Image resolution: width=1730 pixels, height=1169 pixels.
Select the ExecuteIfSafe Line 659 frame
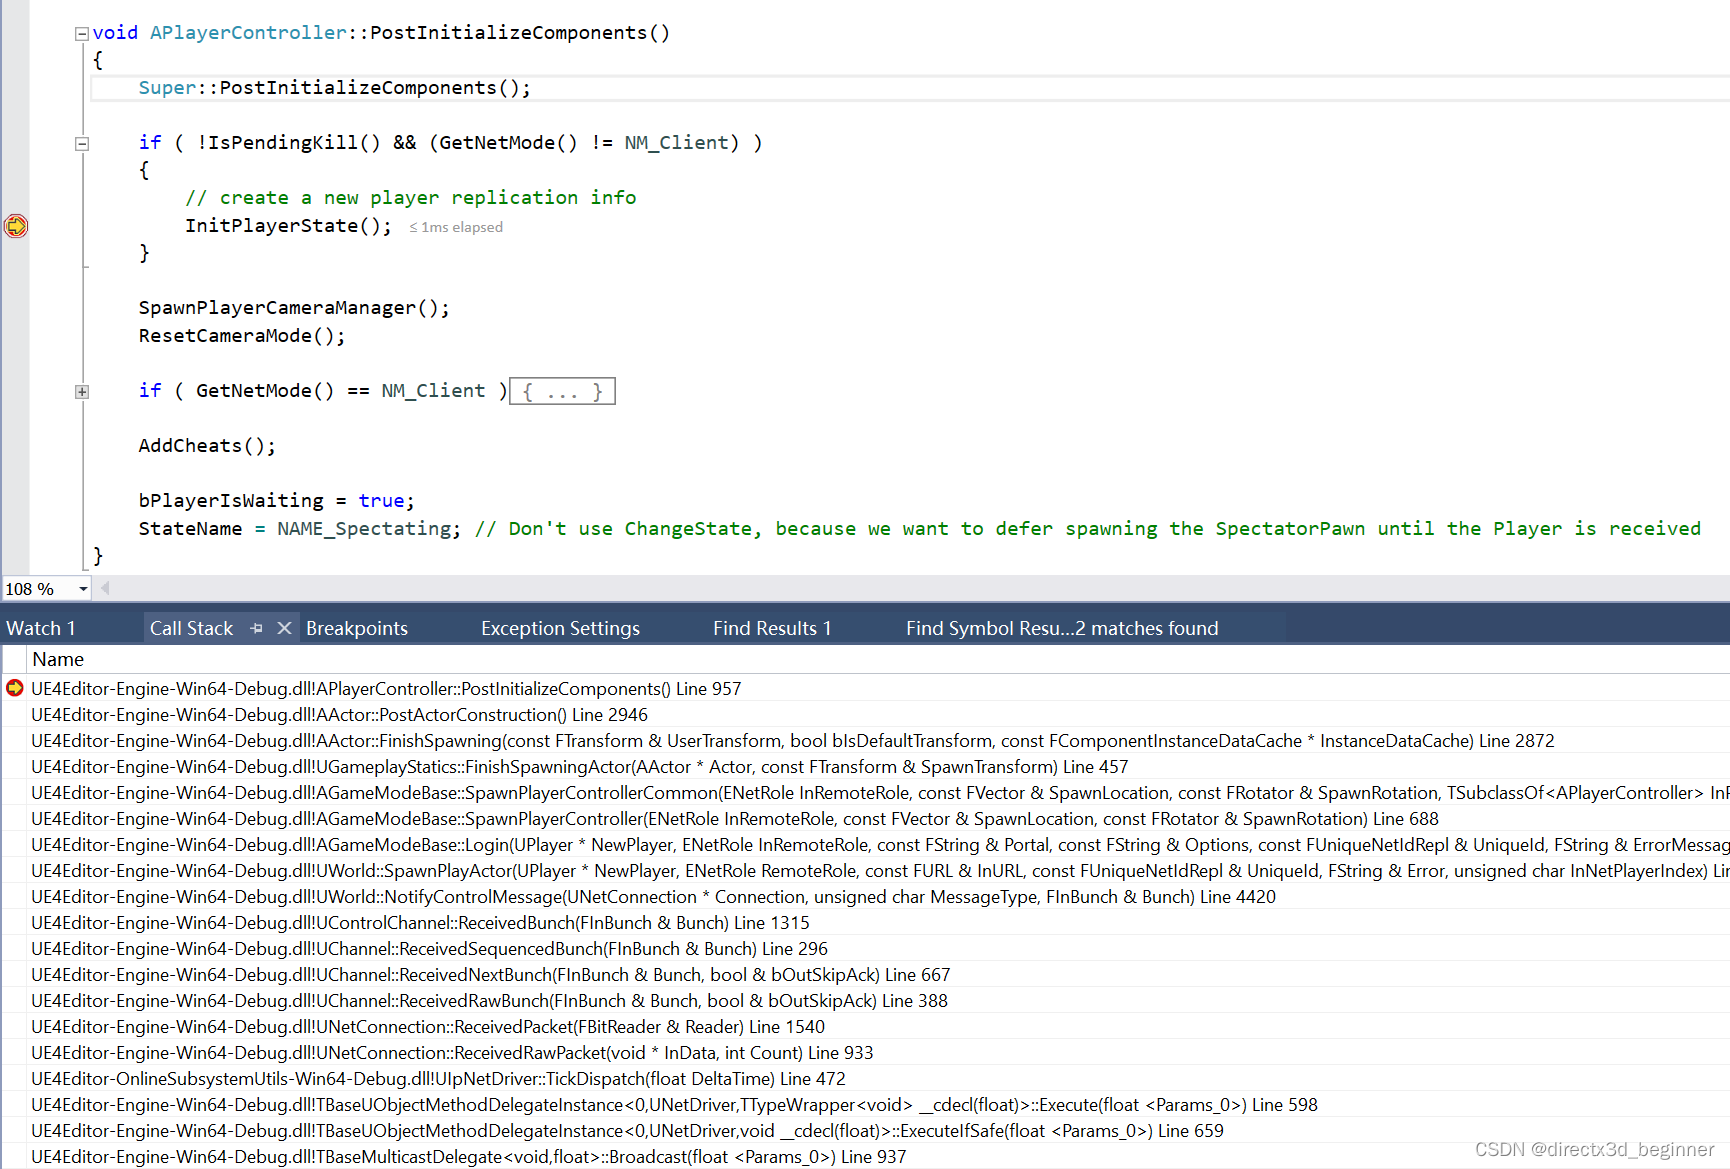click(x=627, y=1130)
